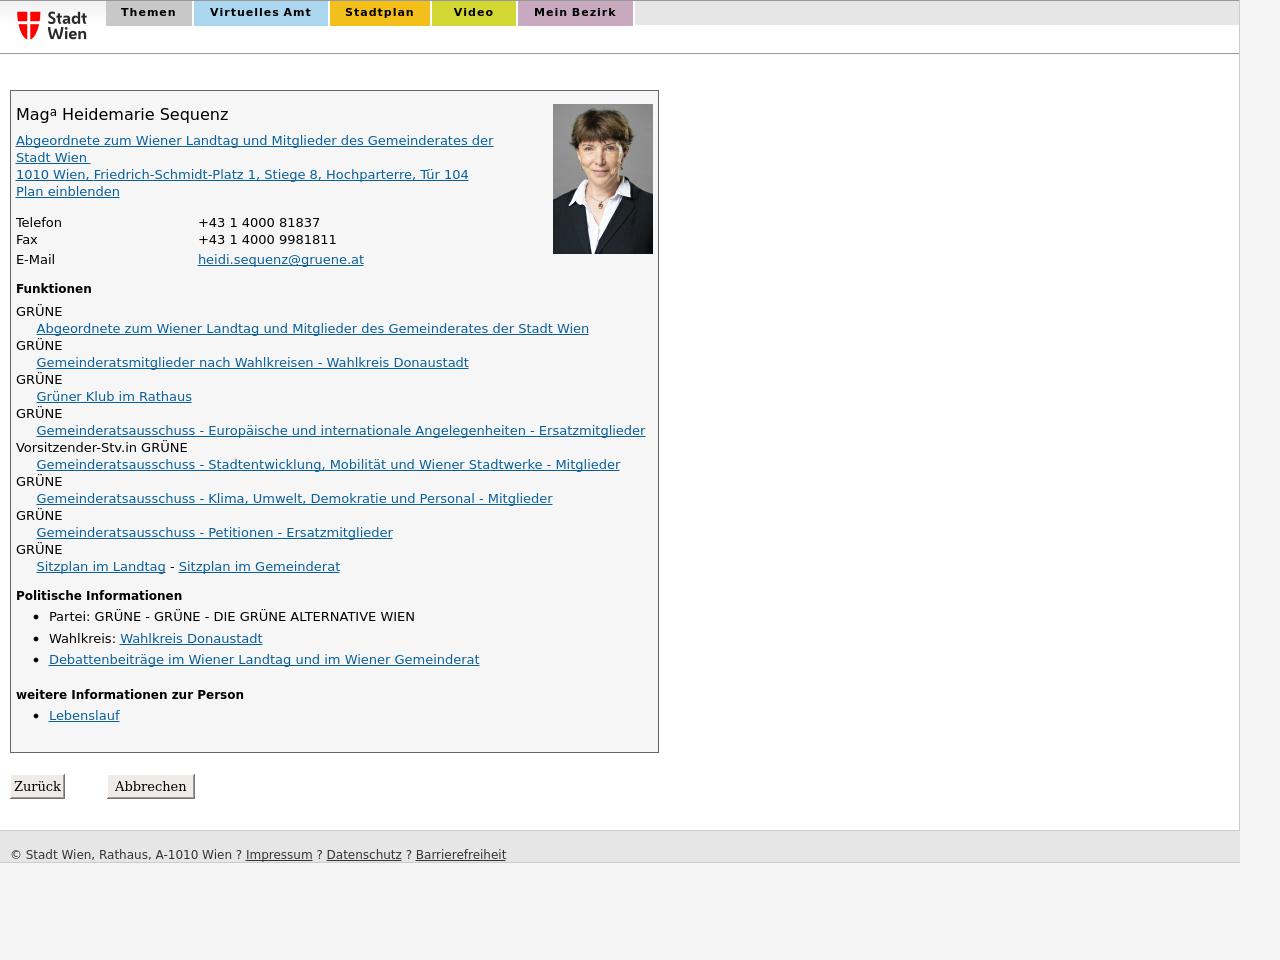Show map via Plan einblenden
1280x960 pixels.
[x=68, y=192]
